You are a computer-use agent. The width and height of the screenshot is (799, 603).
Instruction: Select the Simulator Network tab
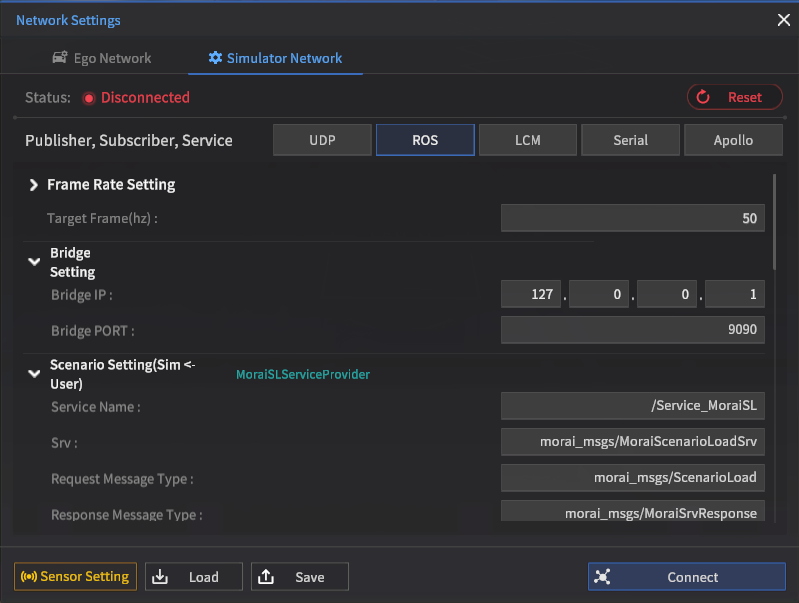tap(275, 58)
